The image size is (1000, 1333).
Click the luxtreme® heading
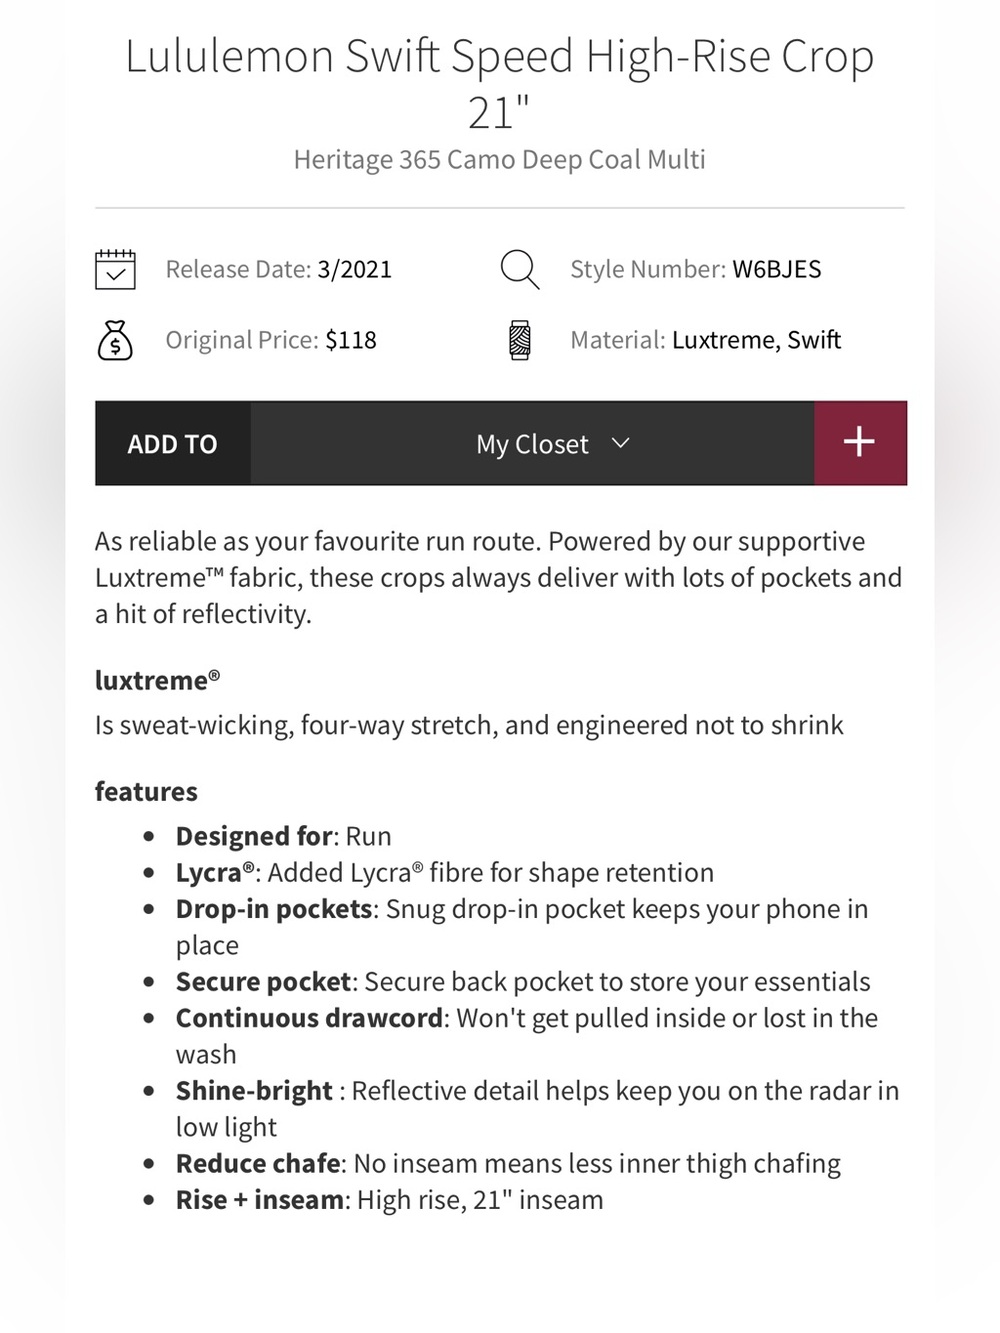click(157, 680)
